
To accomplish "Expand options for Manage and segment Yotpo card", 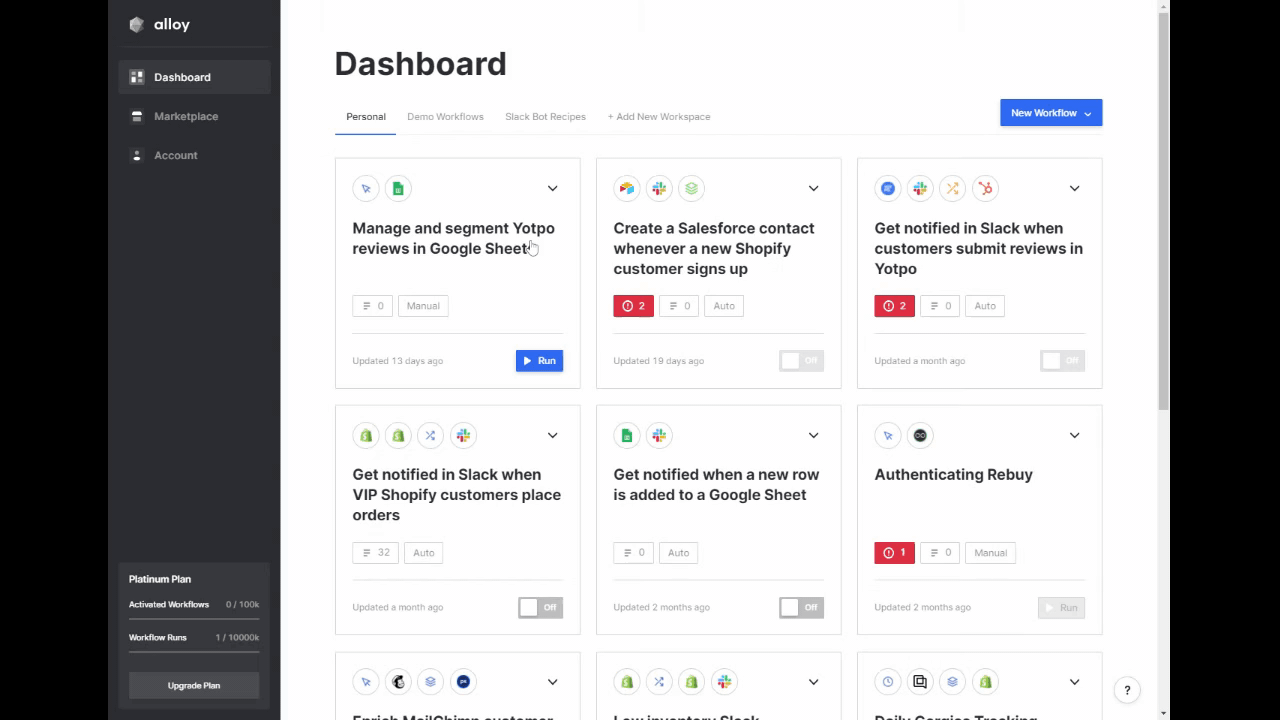I will coord(552,188).
